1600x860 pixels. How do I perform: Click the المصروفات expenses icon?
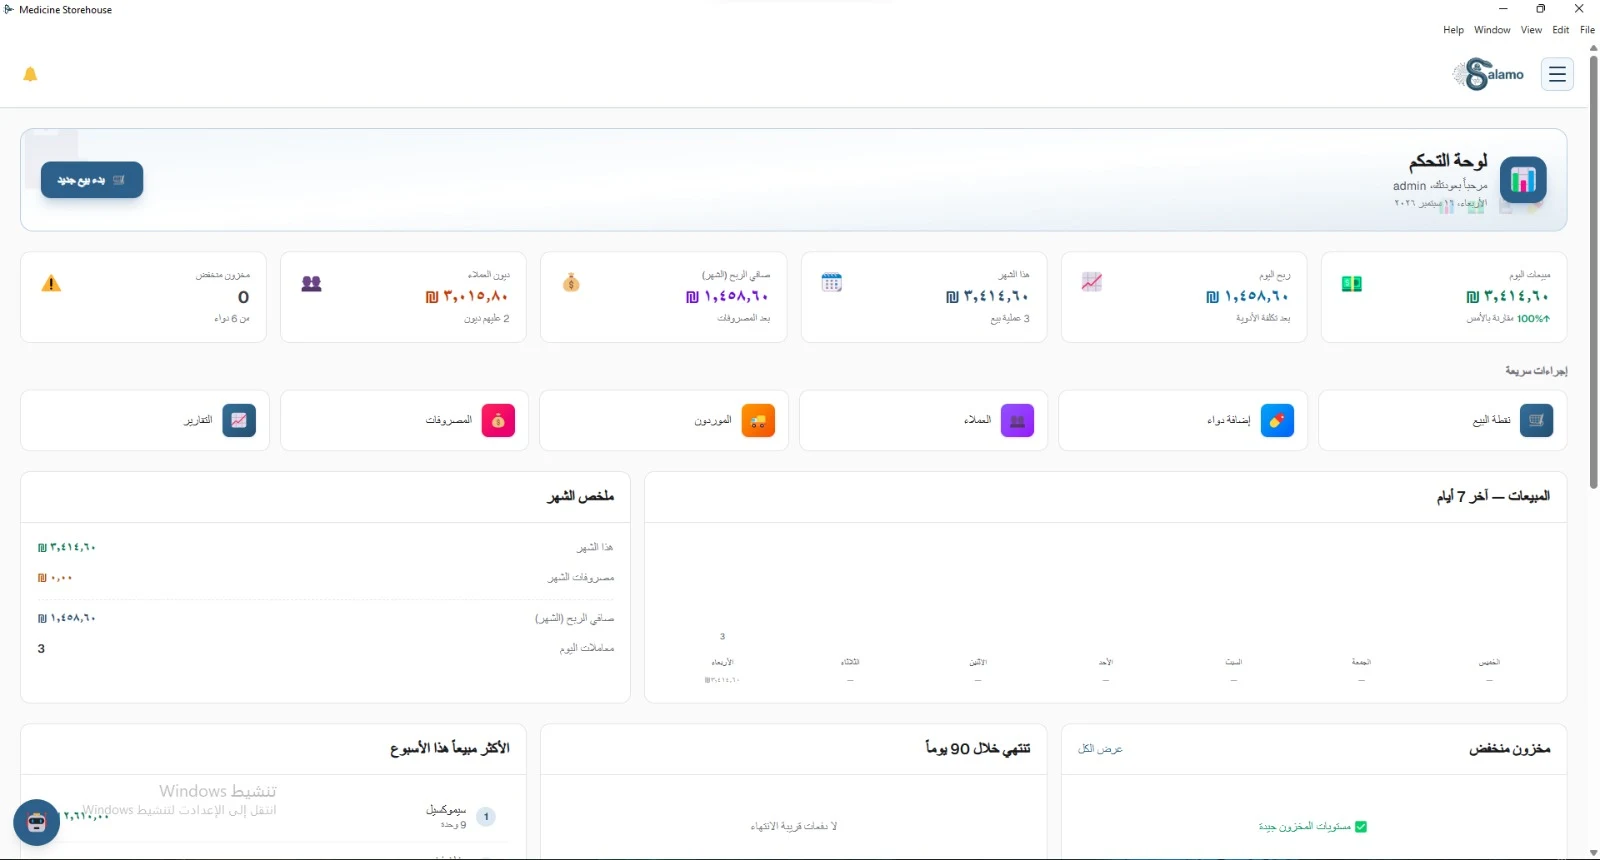click(498, 420)
